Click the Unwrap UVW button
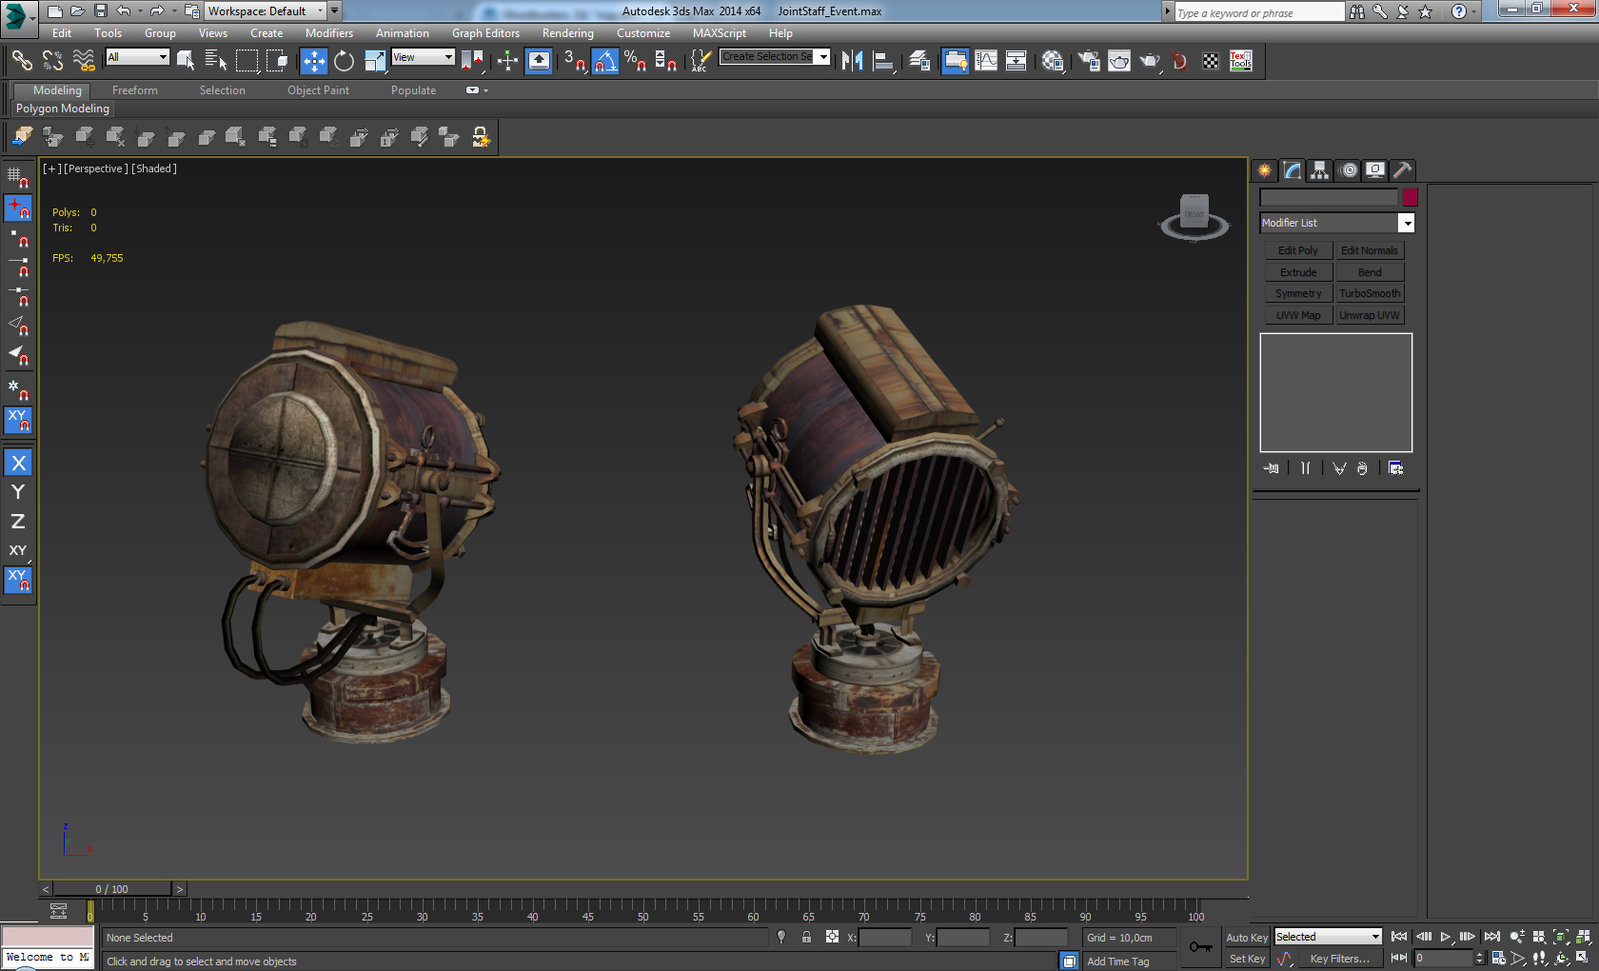 1369,315
